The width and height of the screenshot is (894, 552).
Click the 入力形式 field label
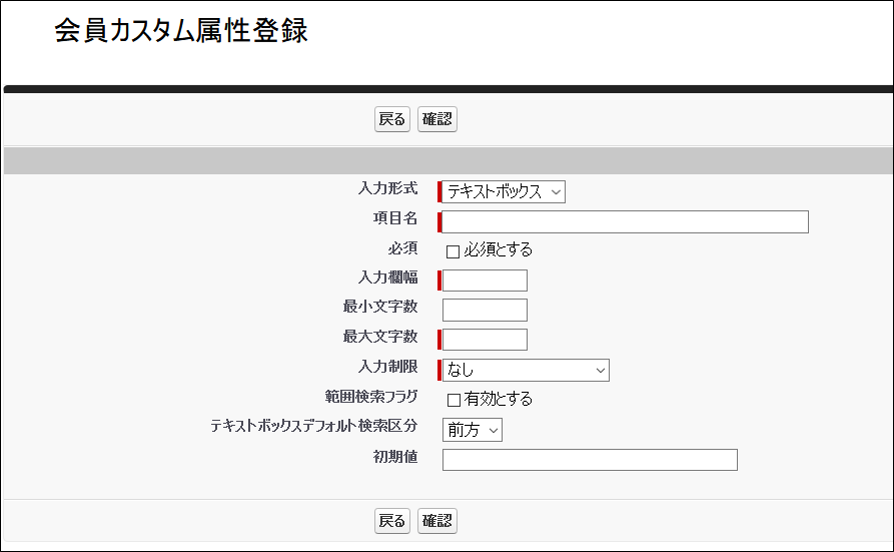coord(388,189)
